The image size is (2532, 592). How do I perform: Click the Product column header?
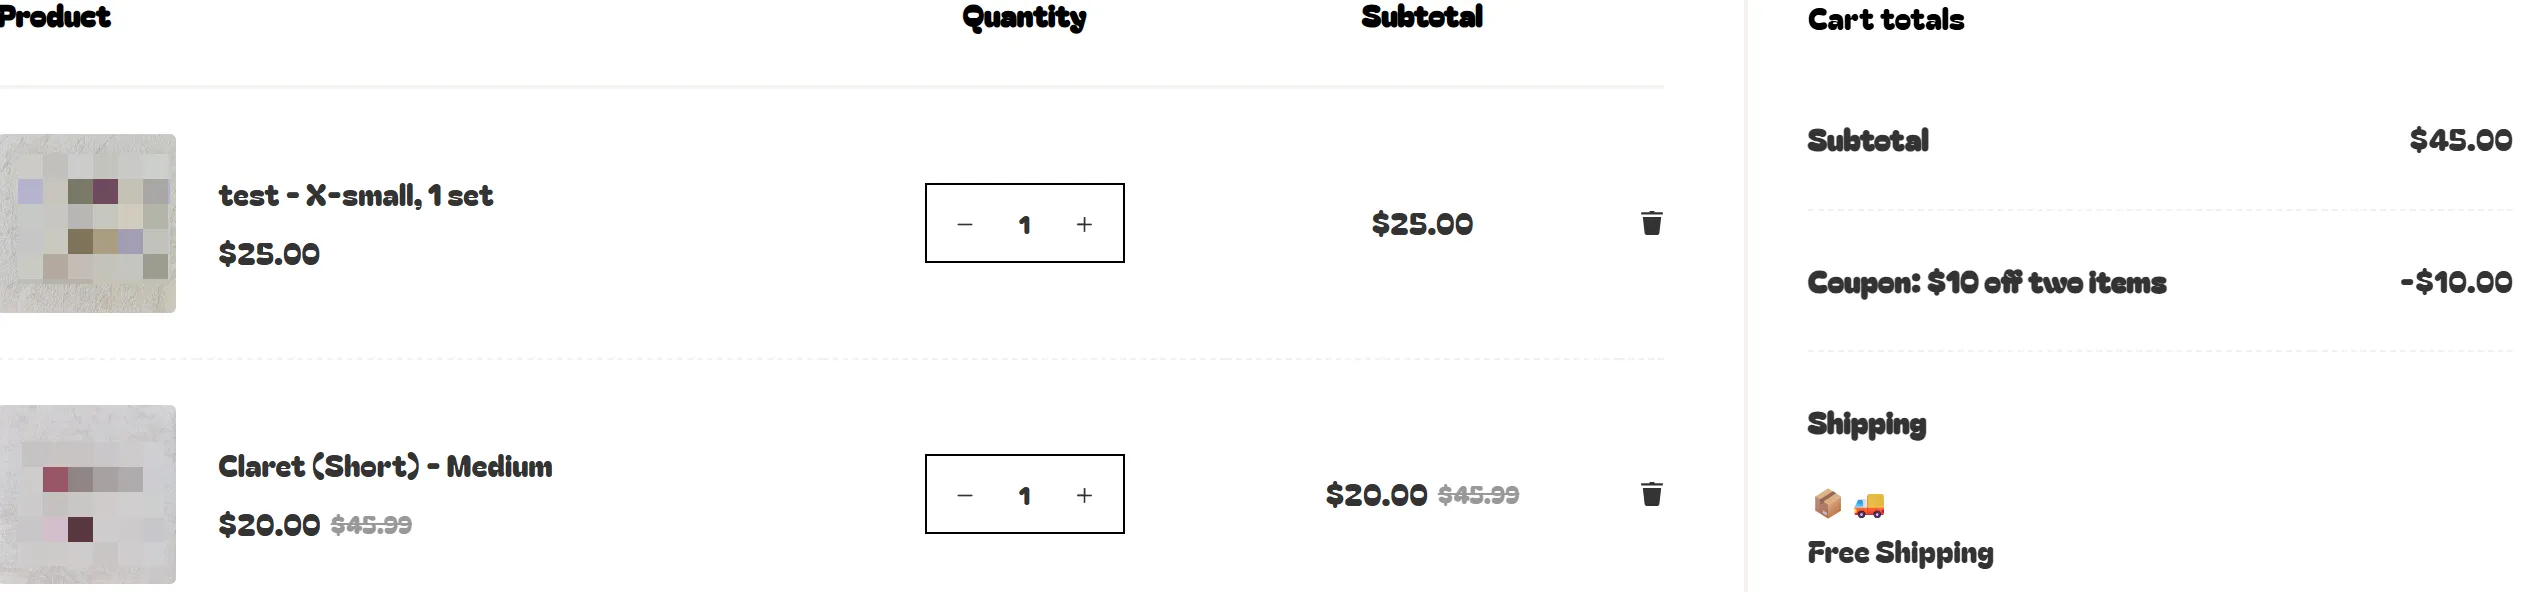pos(56,17)
